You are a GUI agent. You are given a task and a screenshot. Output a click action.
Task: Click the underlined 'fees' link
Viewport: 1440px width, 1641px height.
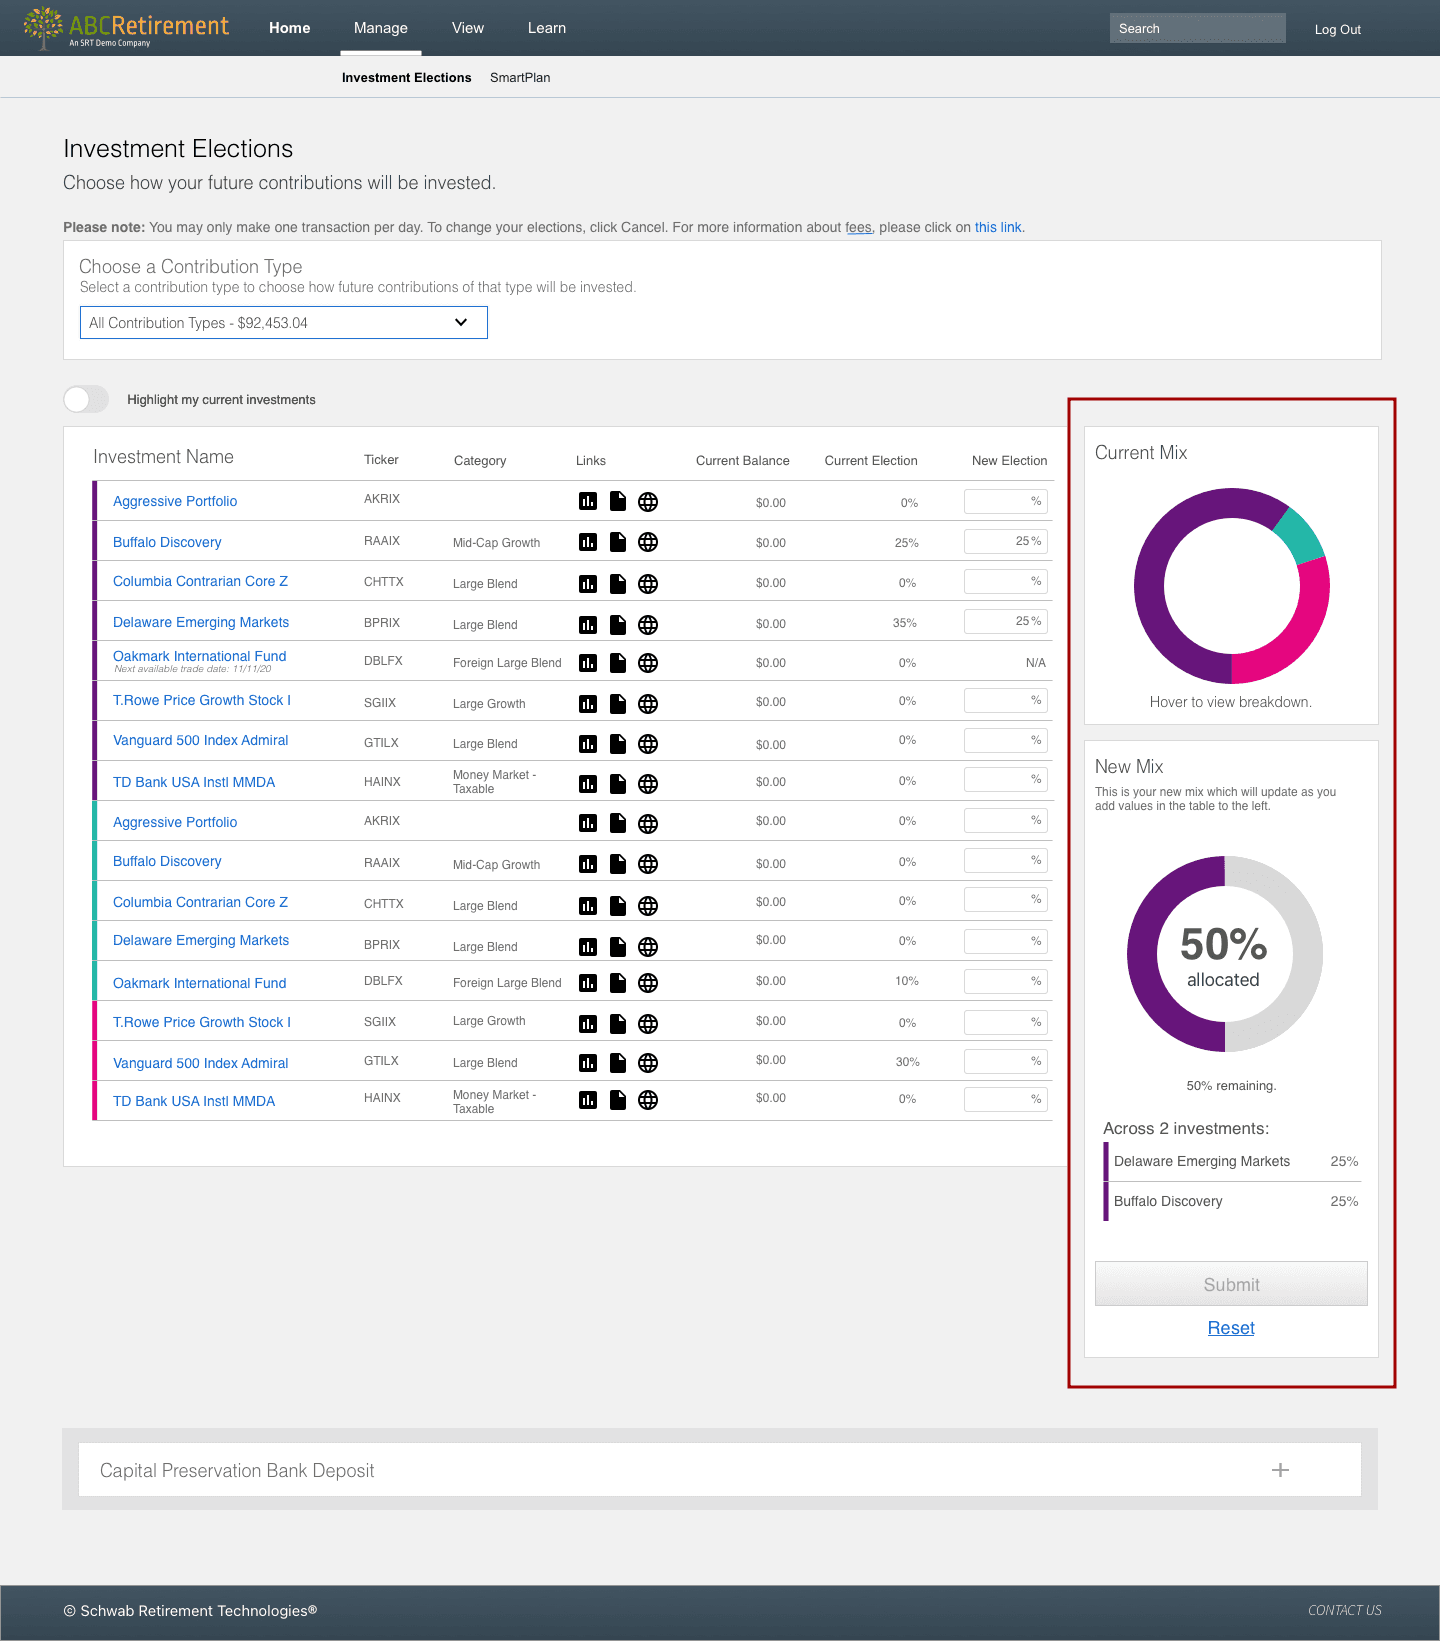coord(858,228)
